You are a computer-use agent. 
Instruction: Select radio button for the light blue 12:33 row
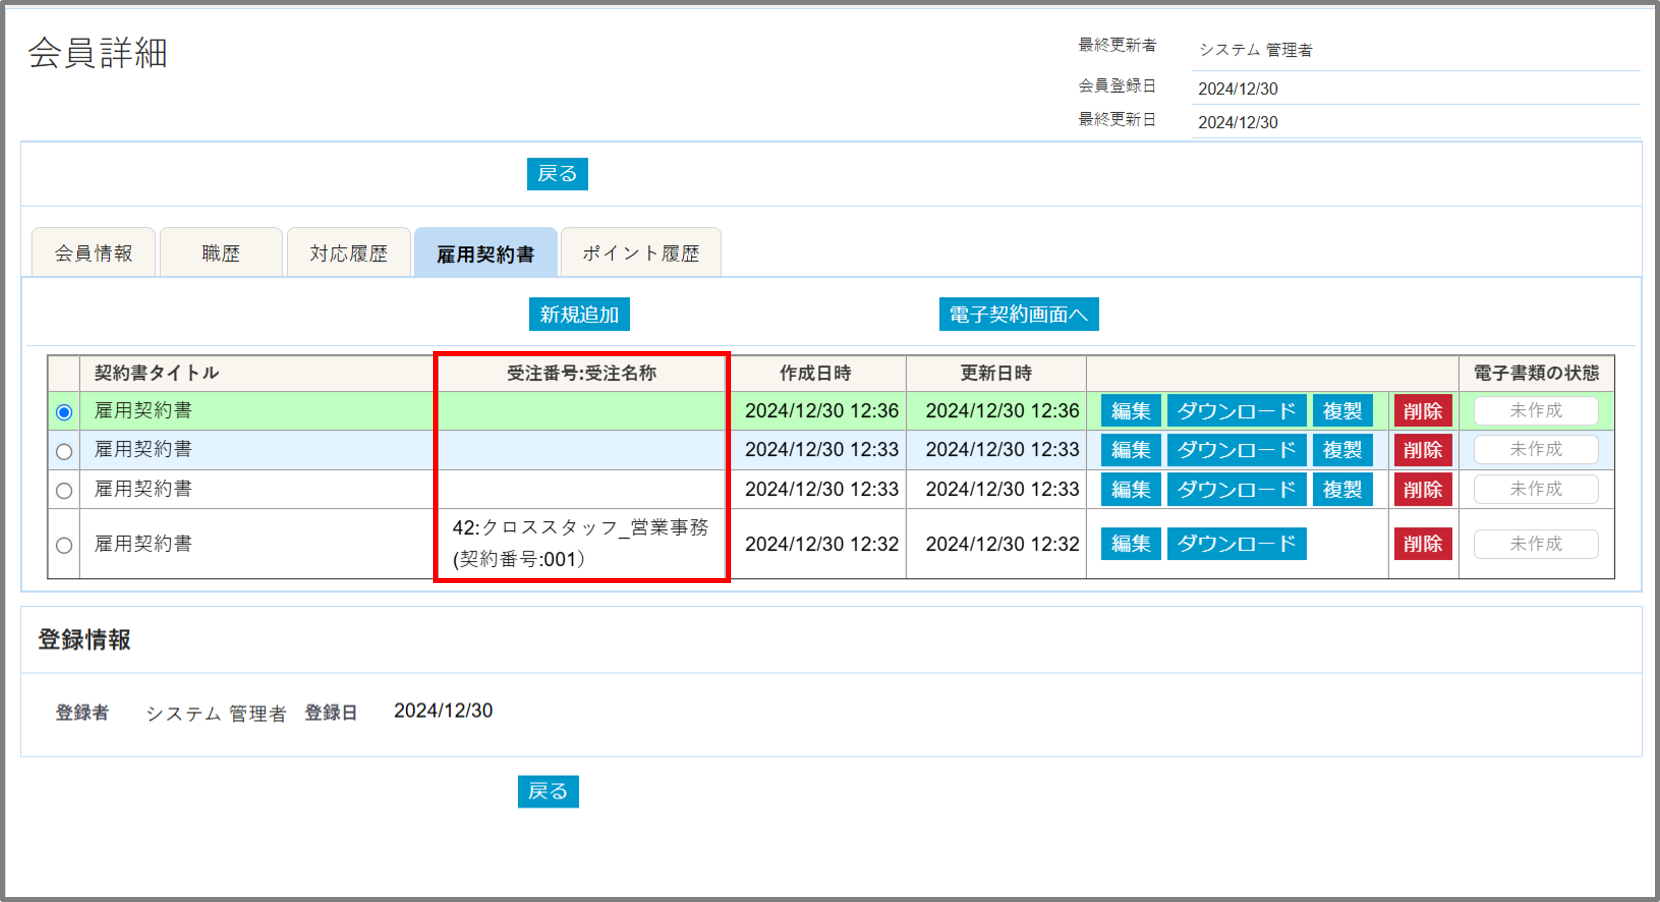pyautogui.click(x=64, y=451)
